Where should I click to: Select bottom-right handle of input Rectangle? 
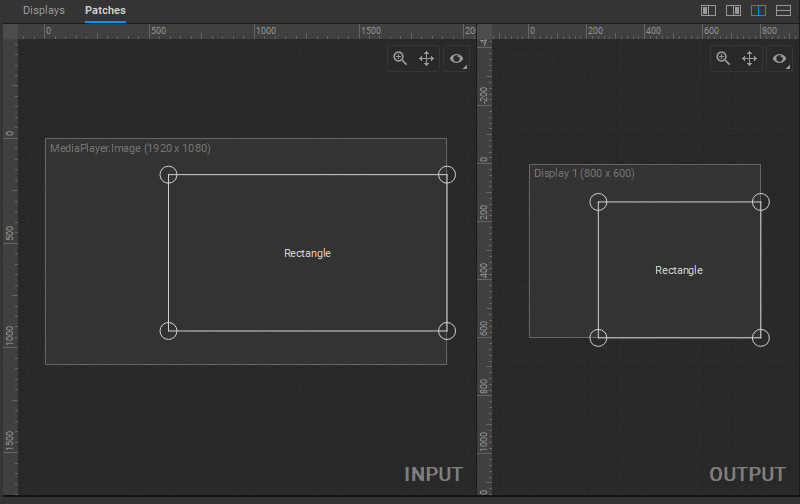pyautogui.click(x=447, y=331)
